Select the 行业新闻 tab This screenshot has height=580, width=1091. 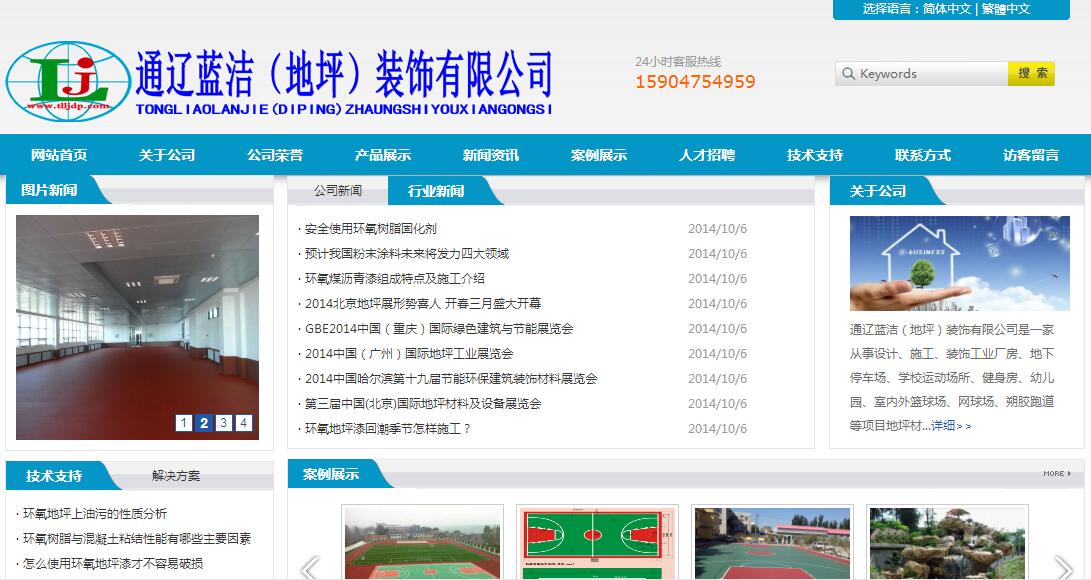pos(435,191)
